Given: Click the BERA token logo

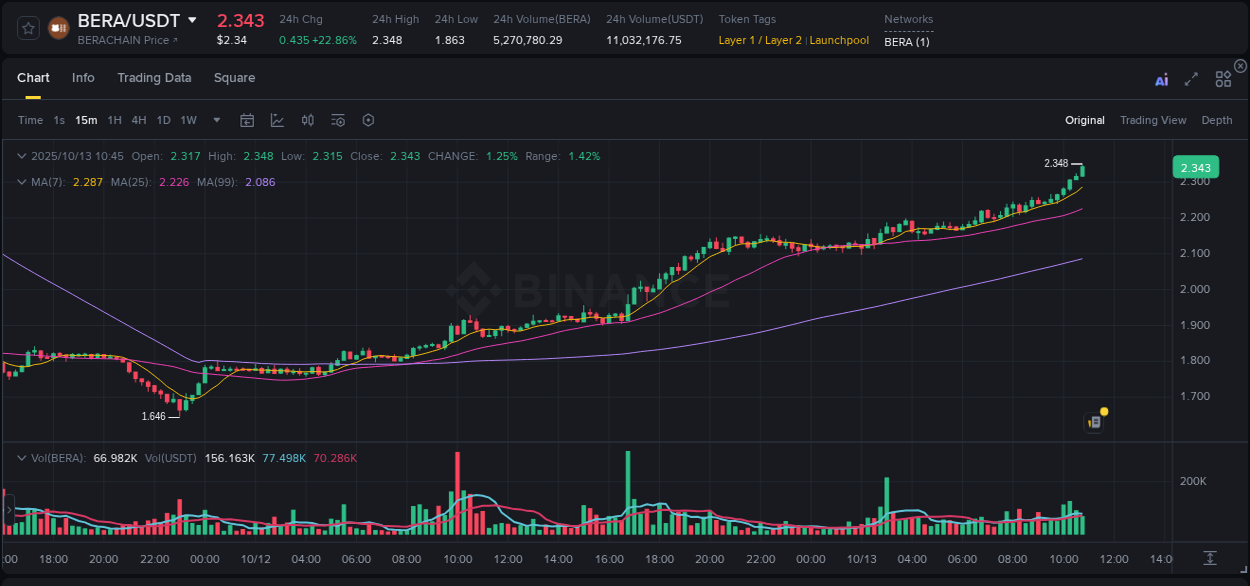Looking at the screenshot, I should pos(57,27).
